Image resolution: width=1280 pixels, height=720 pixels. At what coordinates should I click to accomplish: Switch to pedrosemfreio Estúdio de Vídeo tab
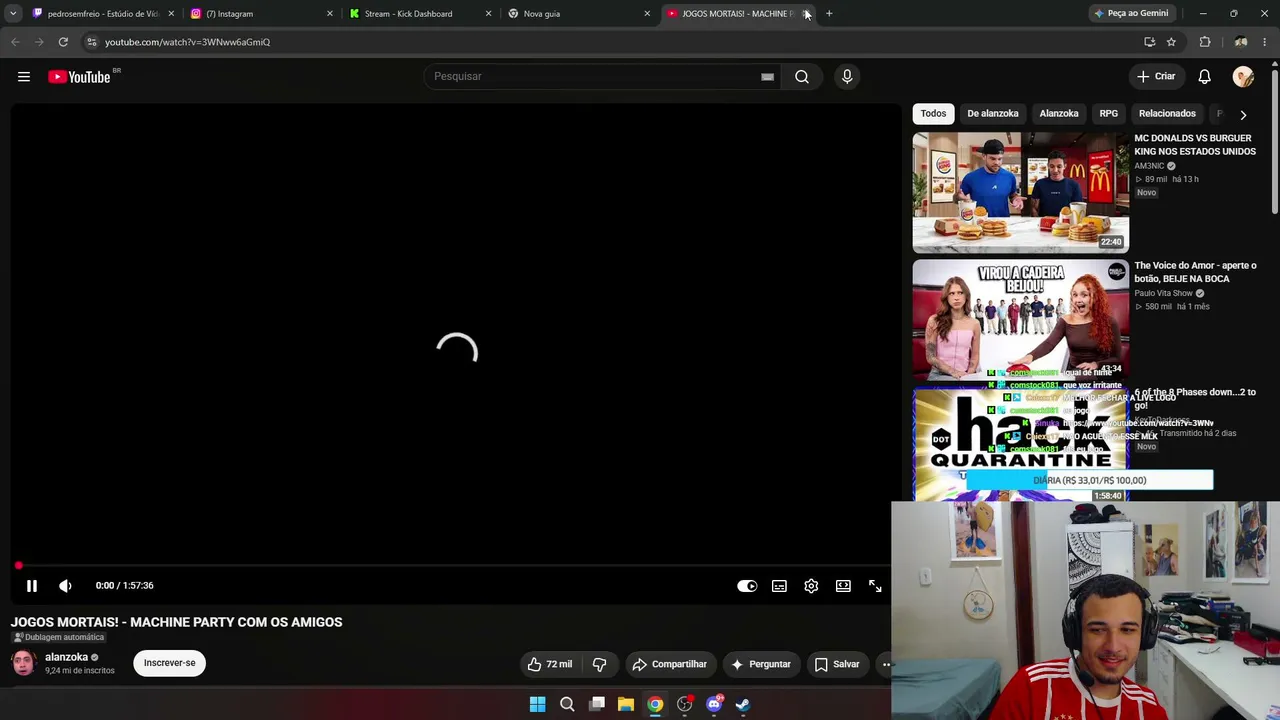click(x=103, y=14)
